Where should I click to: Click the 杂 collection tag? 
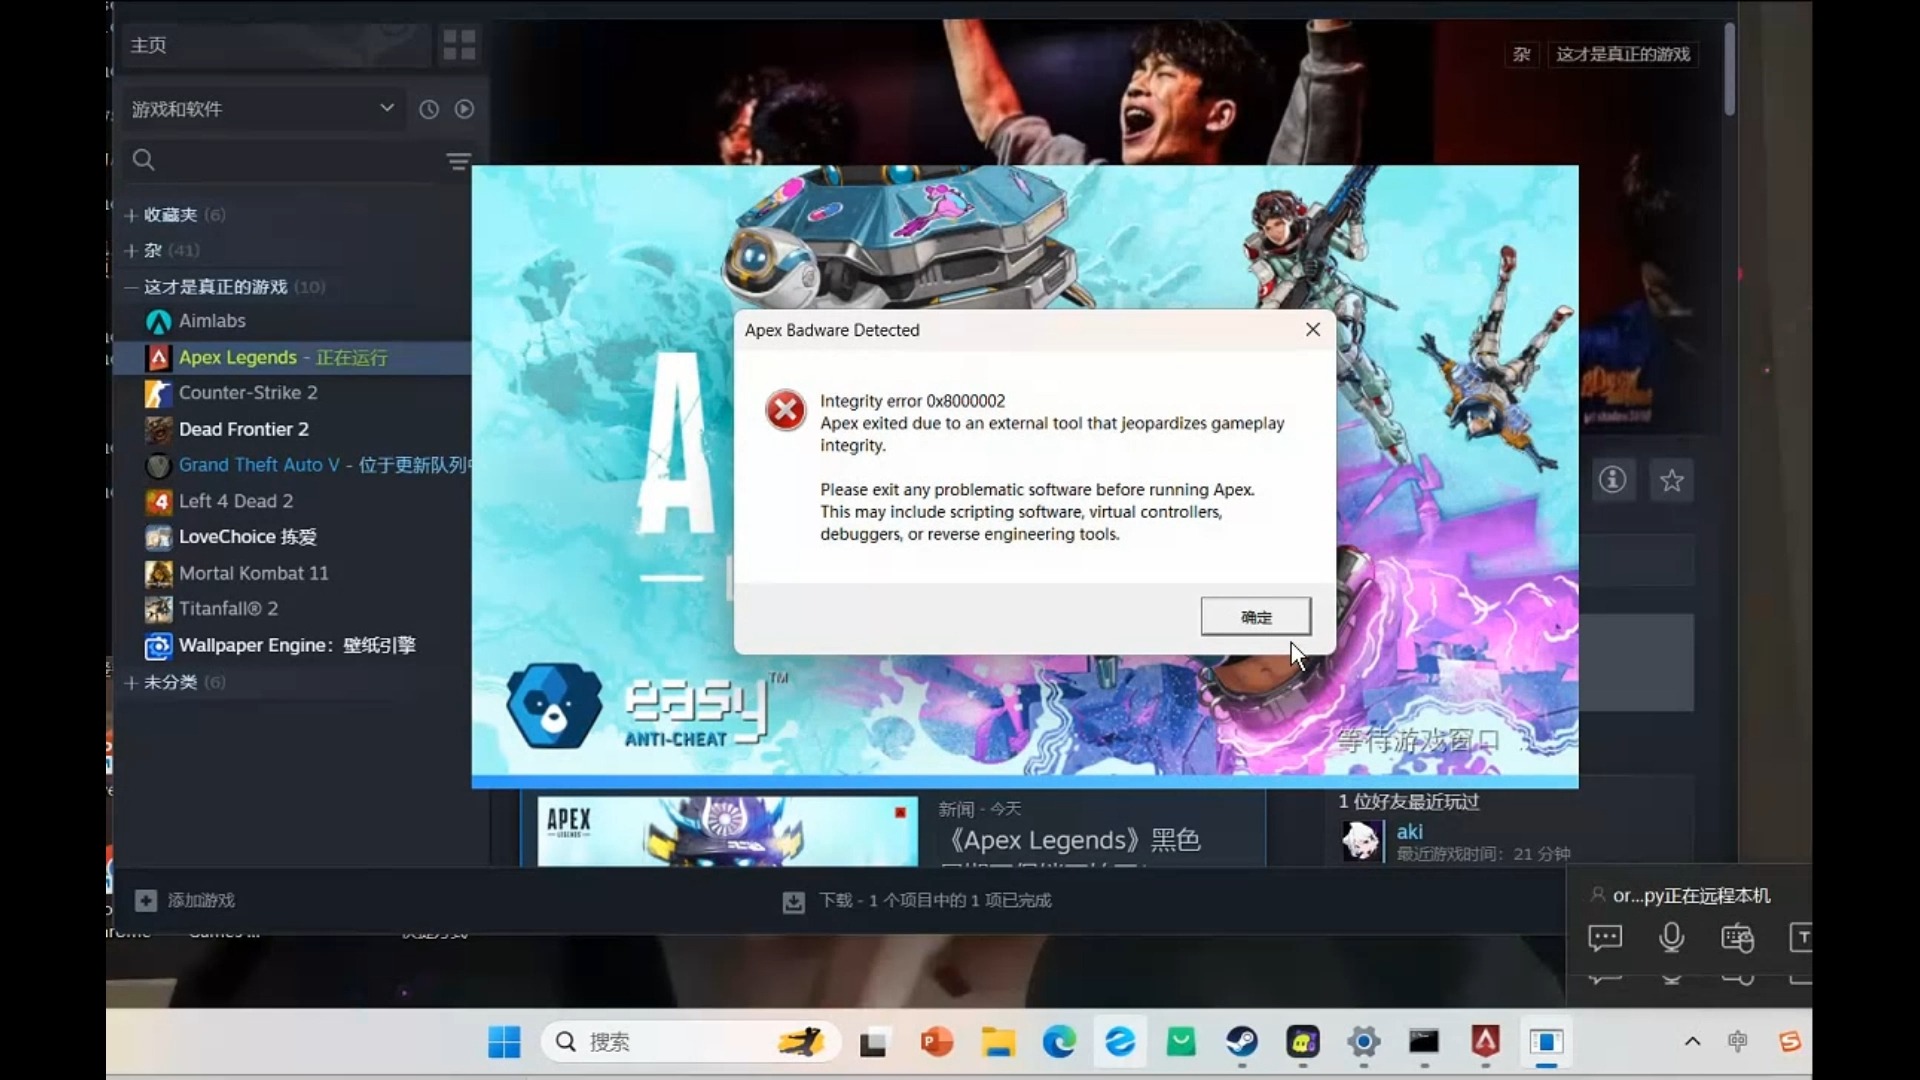point(1521,54)
